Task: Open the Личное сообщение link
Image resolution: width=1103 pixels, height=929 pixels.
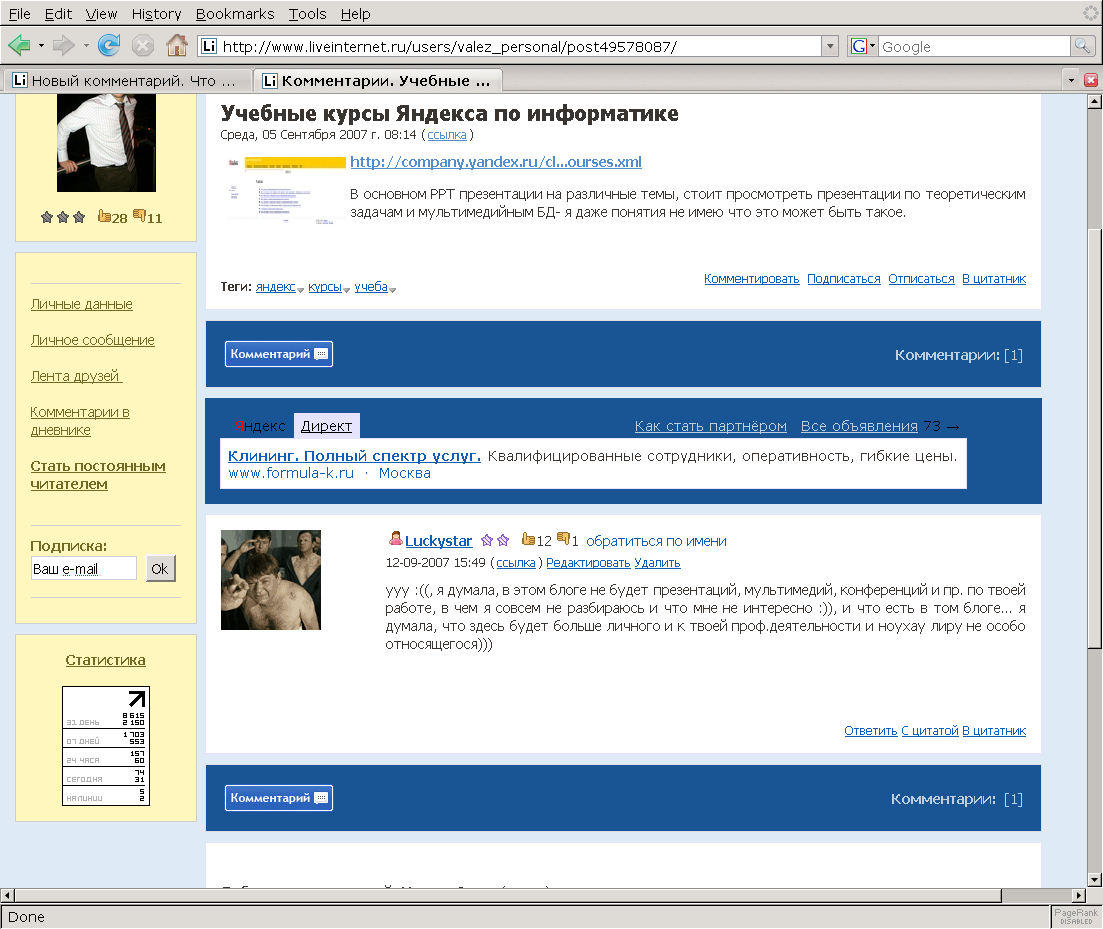Action: coord(92,340)
